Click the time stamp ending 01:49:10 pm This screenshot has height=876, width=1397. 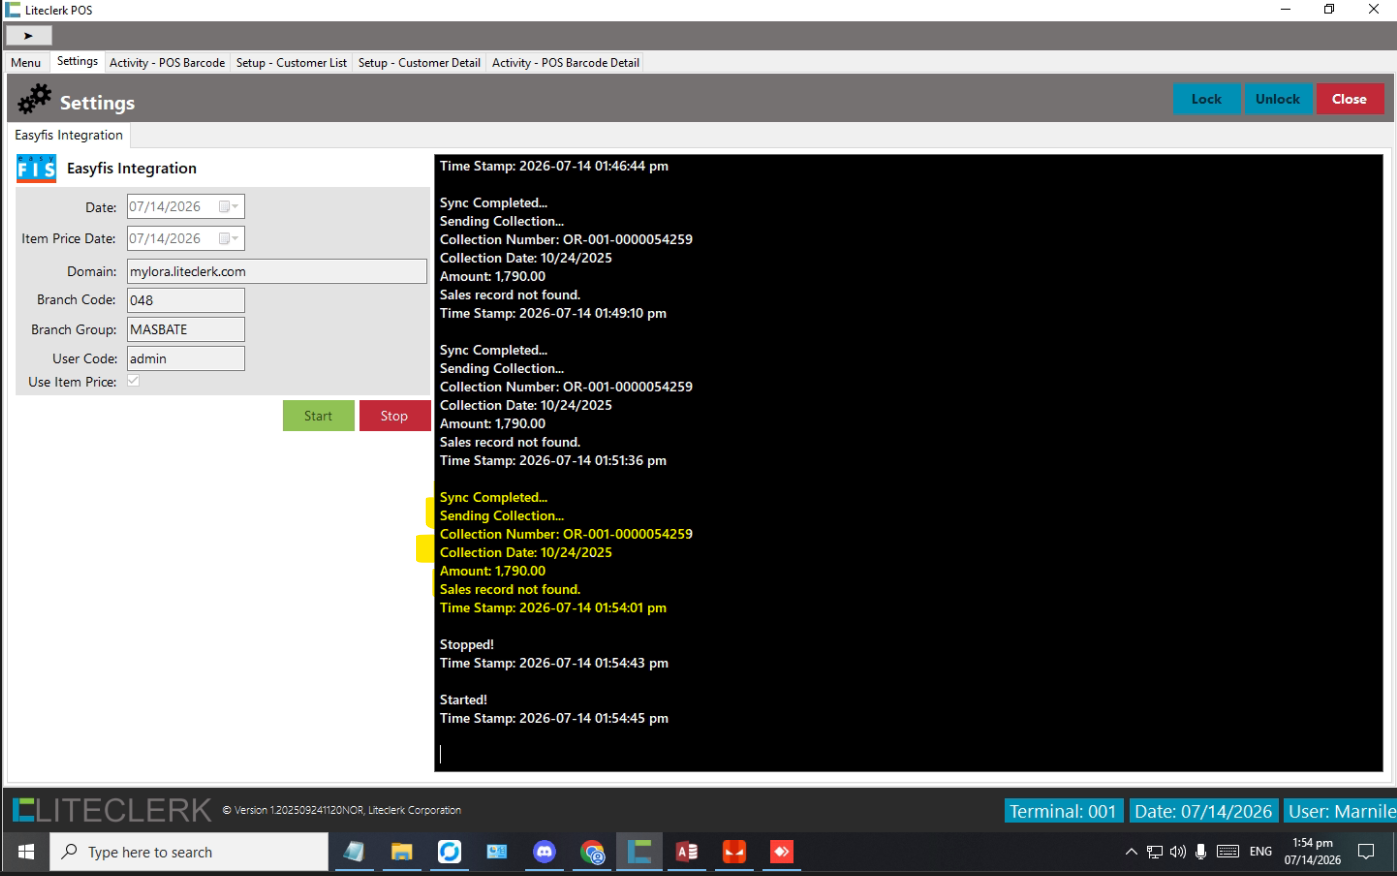[x=553, y=313]
